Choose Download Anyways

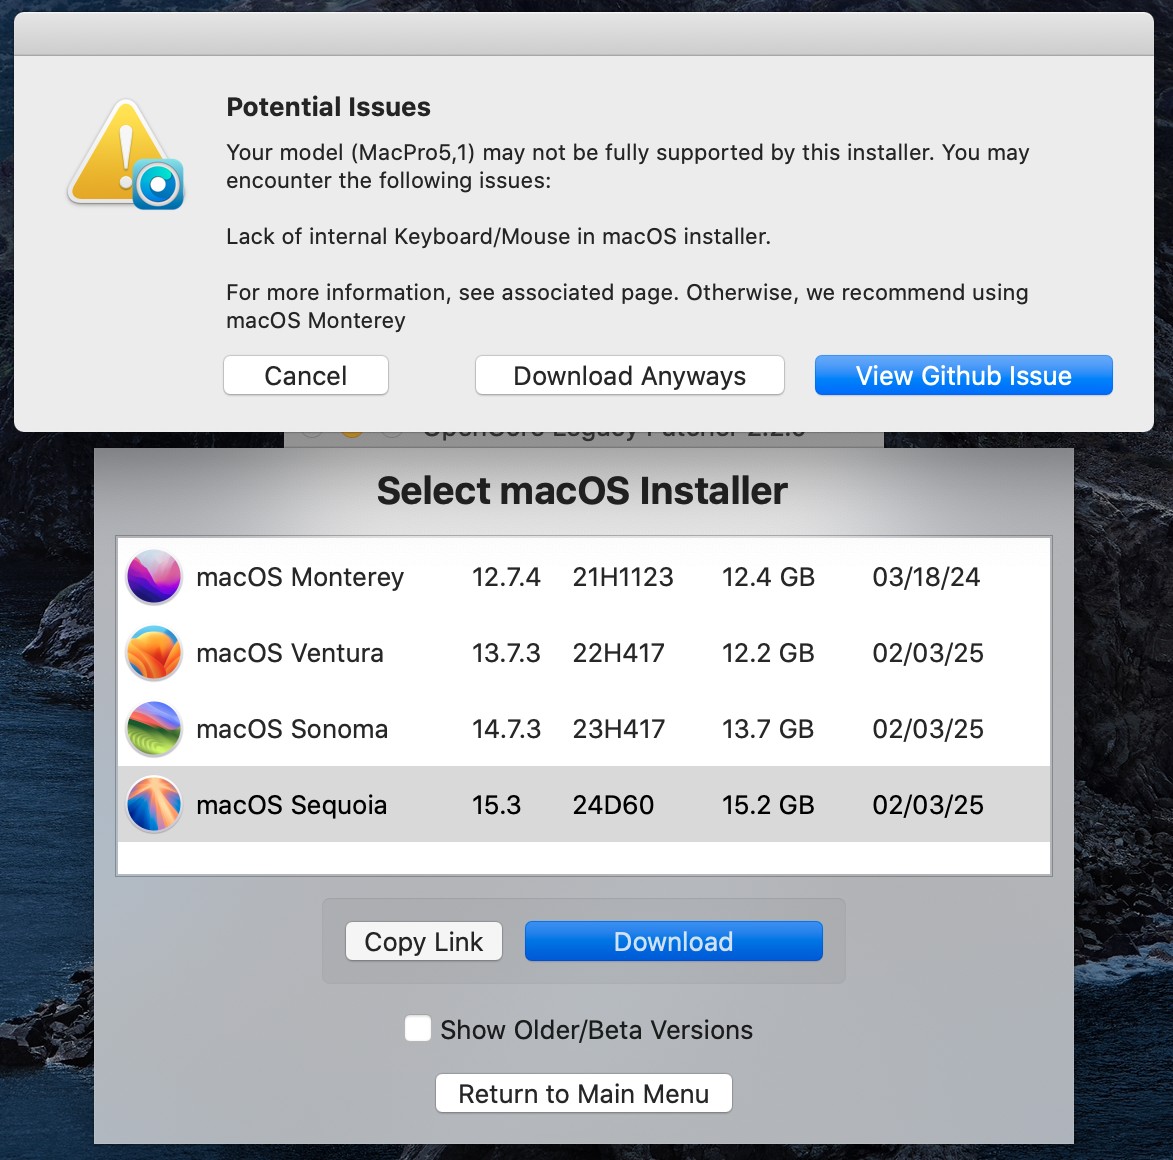tap(629, 375)
